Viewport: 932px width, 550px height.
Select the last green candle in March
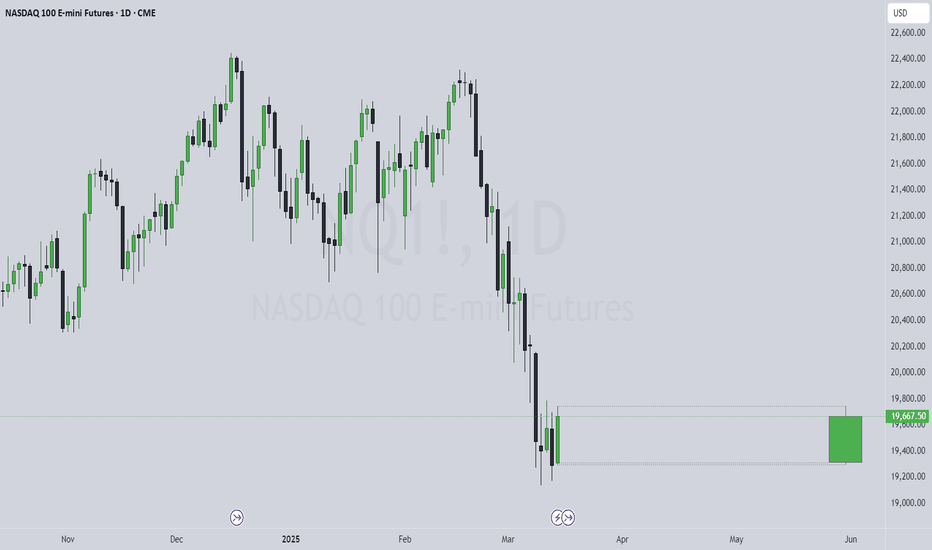click(x=558, y=439)
